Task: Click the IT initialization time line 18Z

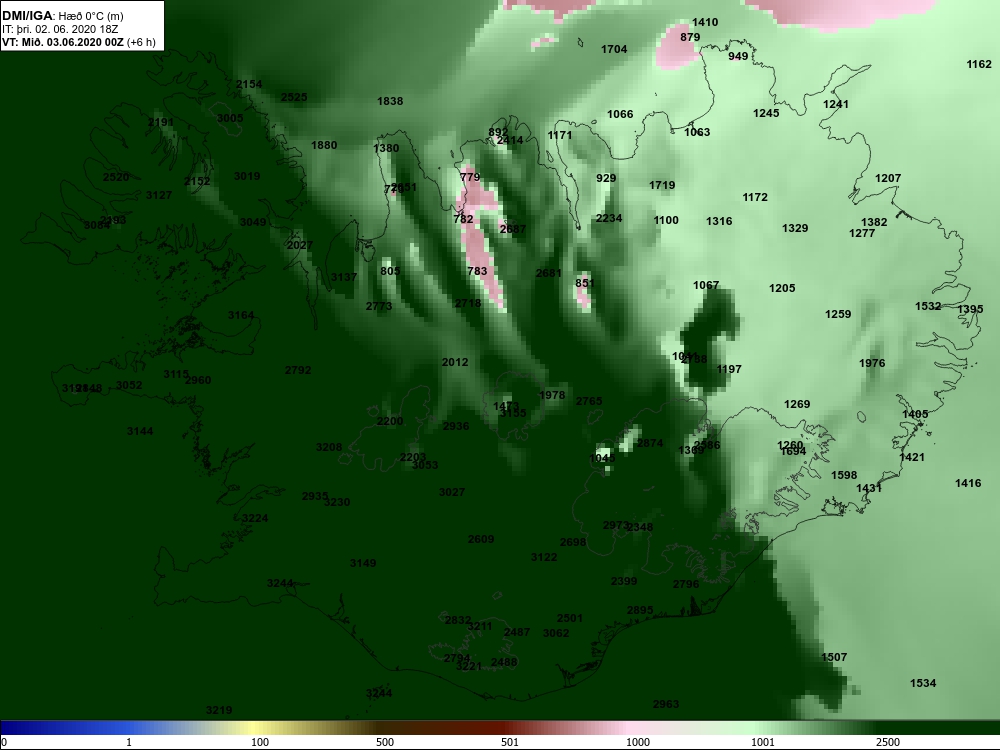Action: 60,29
